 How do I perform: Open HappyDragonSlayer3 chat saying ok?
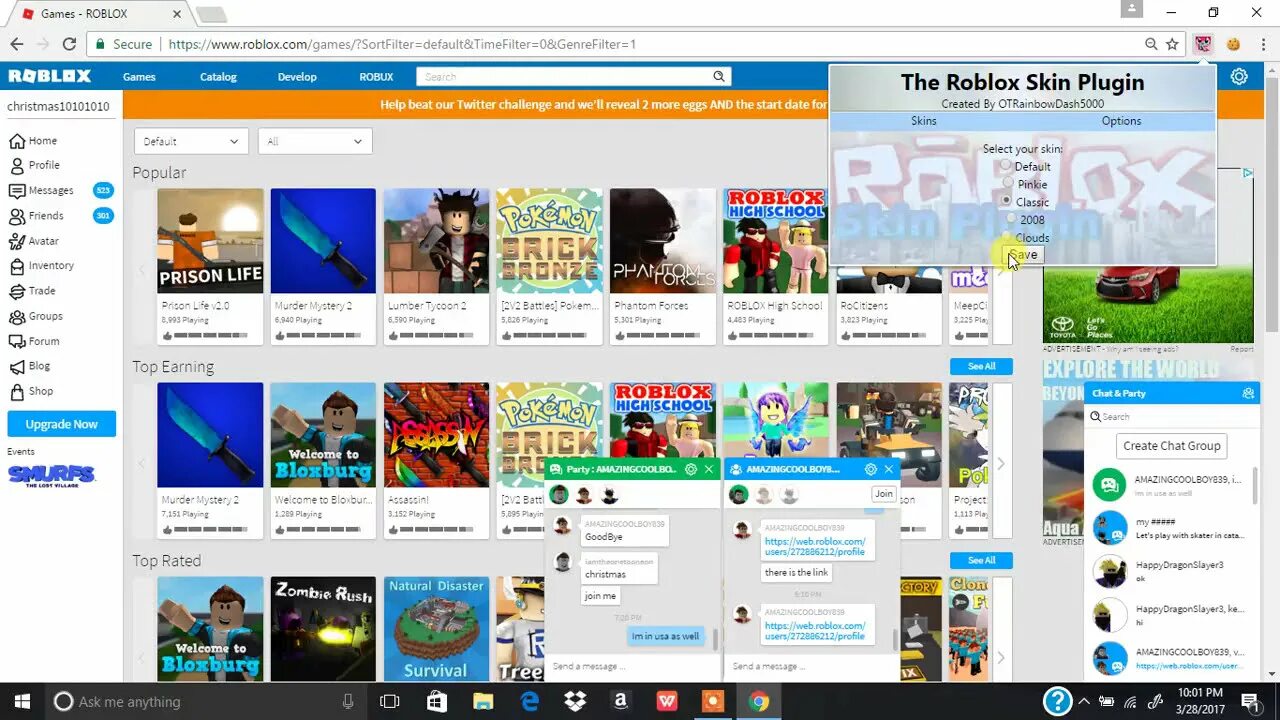[1172, 571]
